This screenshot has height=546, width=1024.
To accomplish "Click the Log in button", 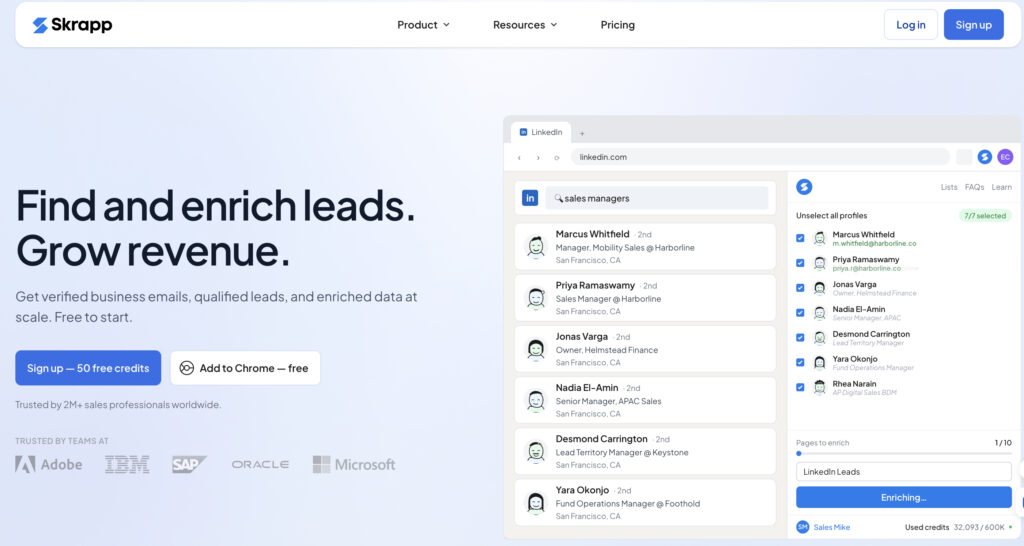I will (910, 25).
